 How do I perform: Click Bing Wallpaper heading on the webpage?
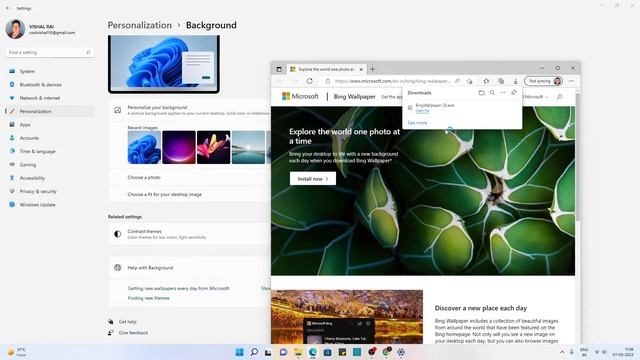point(354,97)
